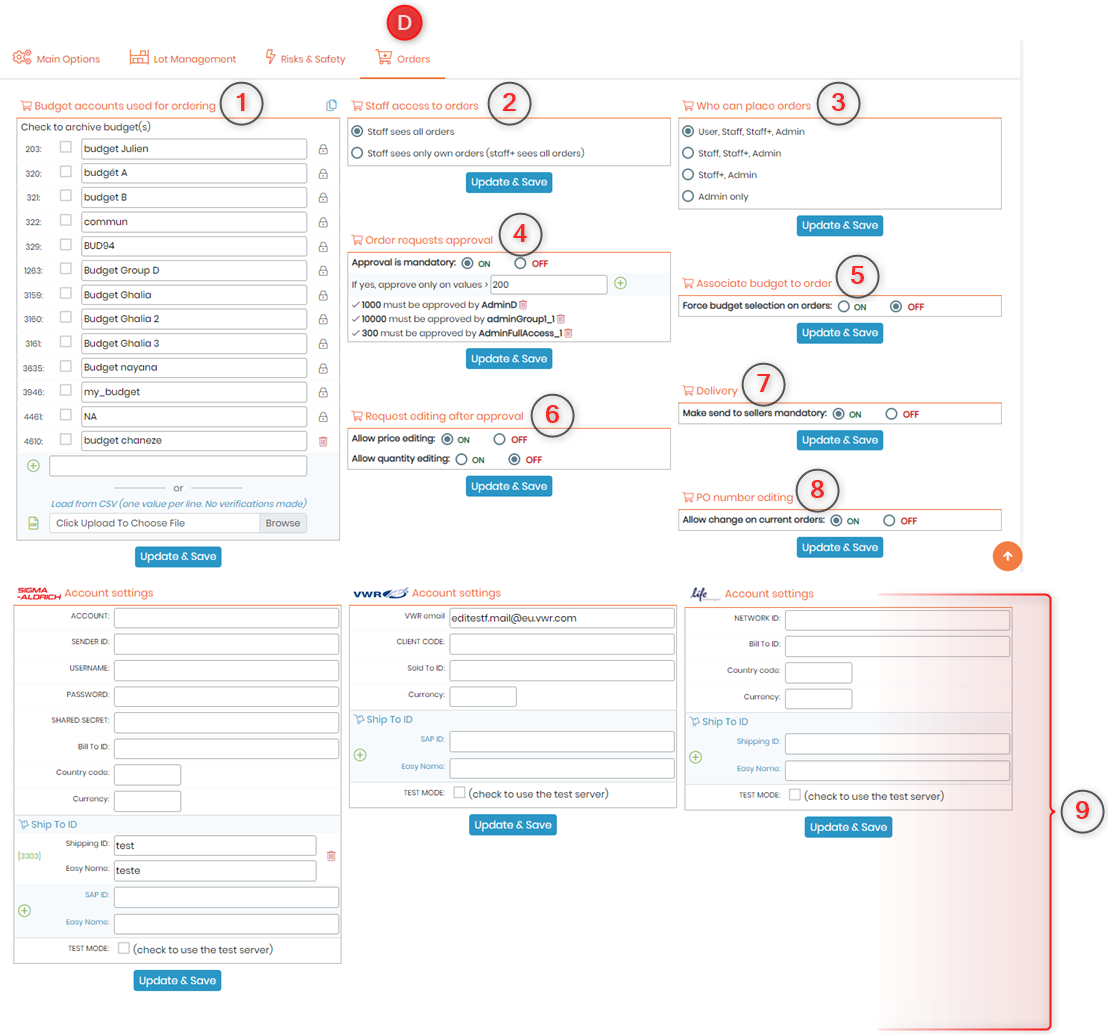Click the copy icon beside budget accounts header
The image size is (1108, 1034).
(331, 105)
